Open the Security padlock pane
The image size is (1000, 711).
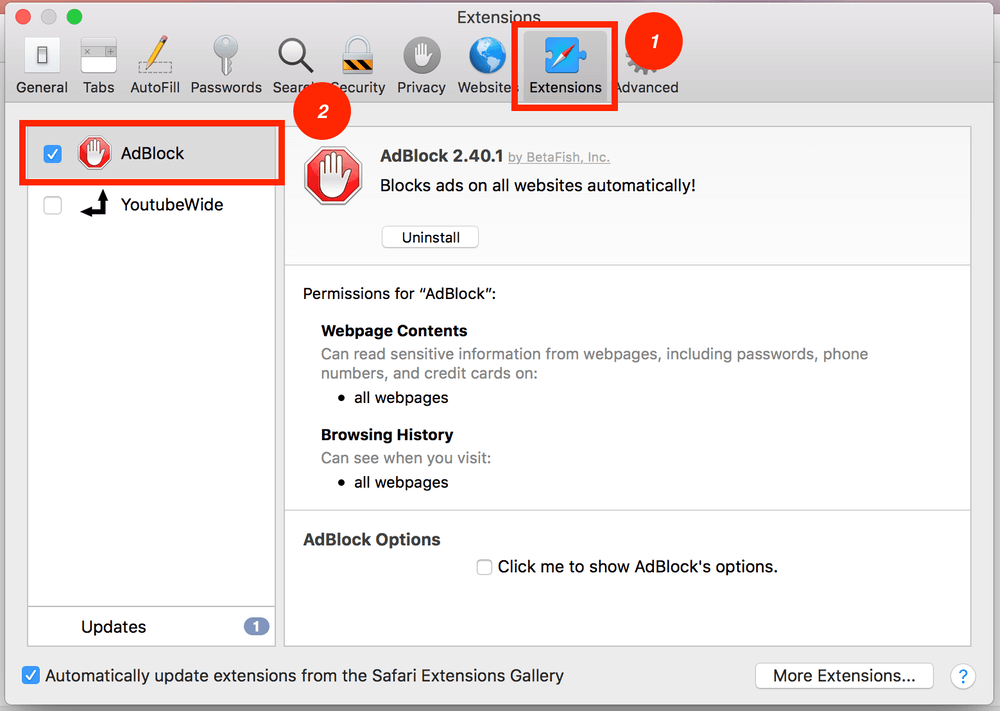[x=357, y=58]
